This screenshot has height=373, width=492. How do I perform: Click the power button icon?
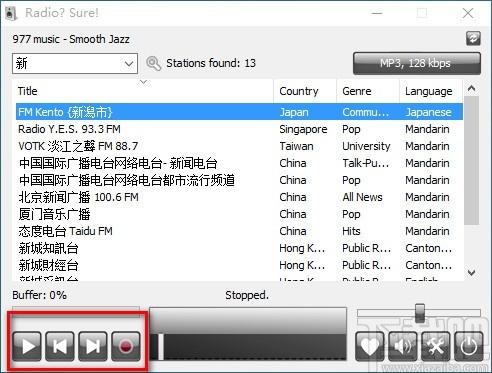coord(469,346)
